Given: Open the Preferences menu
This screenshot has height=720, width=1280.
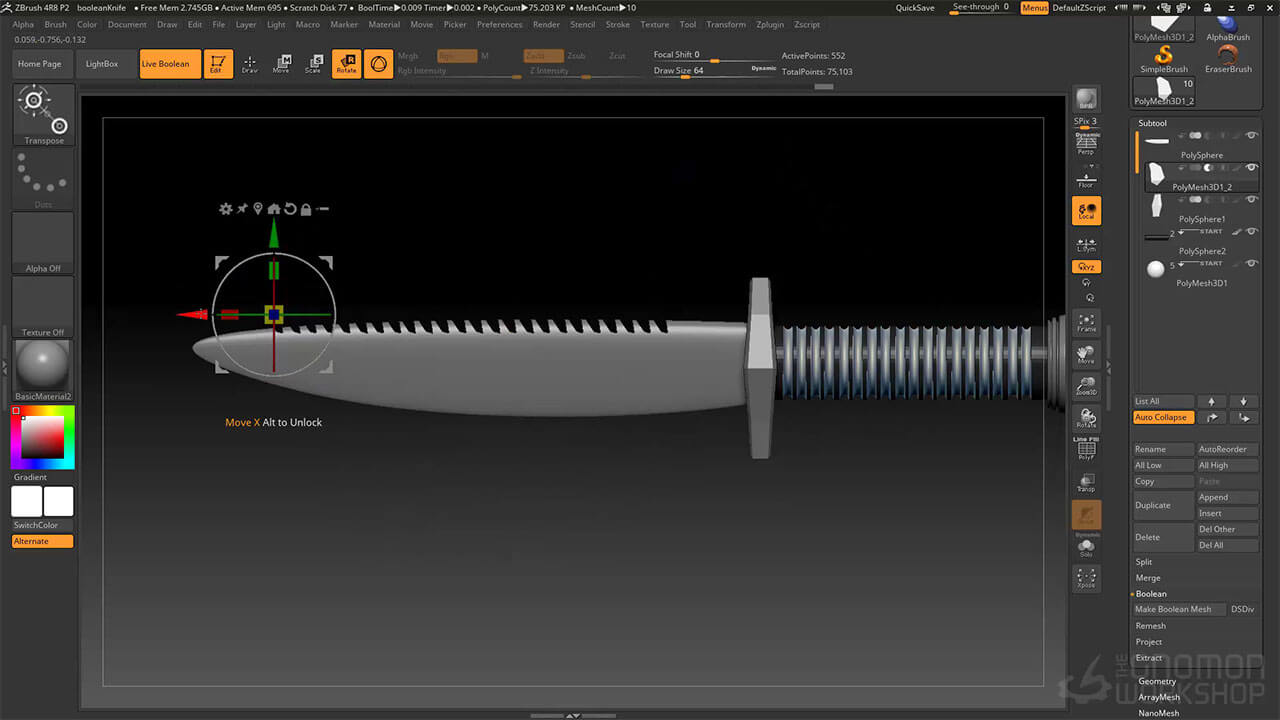Looking at the screenshot, I should (499, 24).
